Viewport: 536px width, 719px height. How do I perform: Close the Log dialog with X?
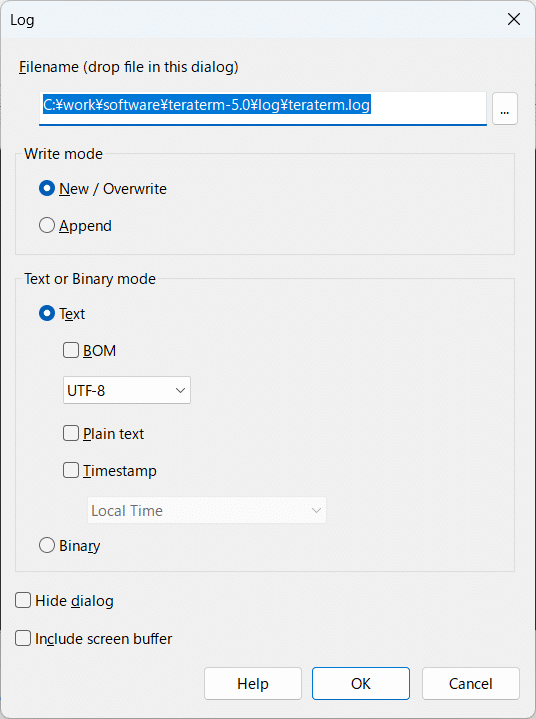(x=514, y=19)
